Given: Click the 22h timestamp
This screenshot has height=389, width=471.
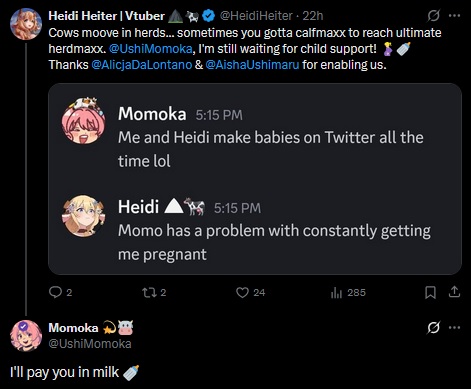Looking at the screenshot, I should click(x=313, y=16).
